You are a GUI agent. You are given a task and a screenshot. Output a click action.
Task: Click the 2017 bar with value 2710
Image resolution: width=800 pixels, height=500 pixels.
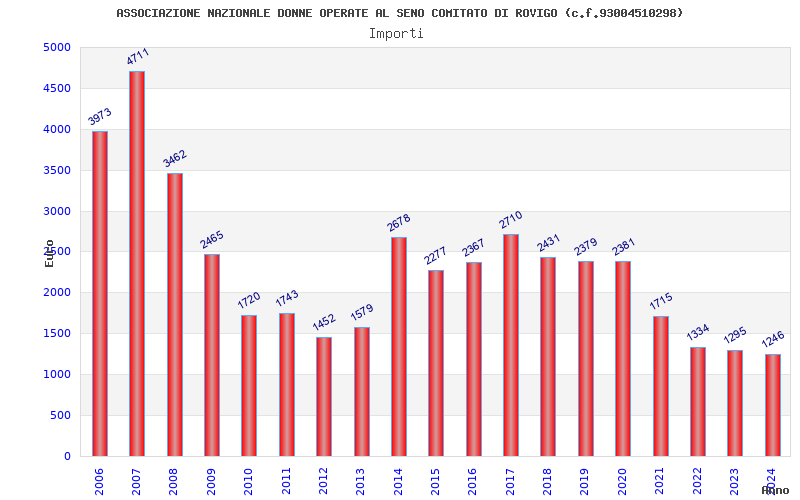tap(511, 345)
